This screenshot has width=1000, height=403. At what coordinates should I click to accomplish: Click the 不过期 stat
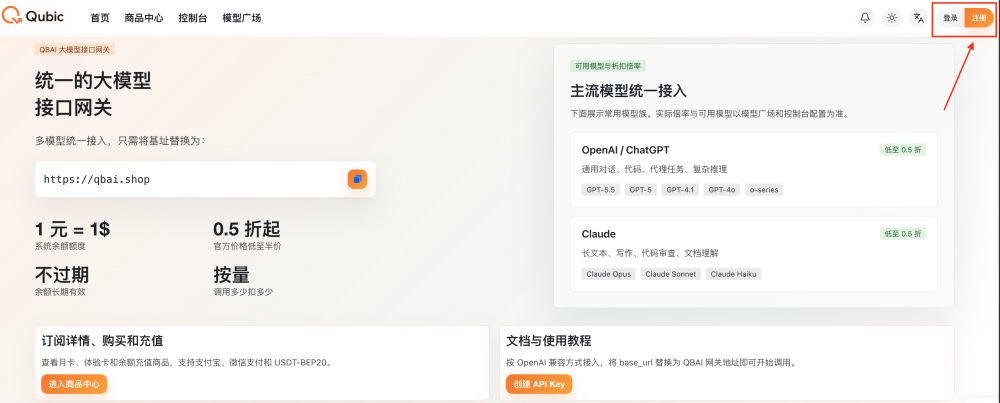tap(62, 275)
